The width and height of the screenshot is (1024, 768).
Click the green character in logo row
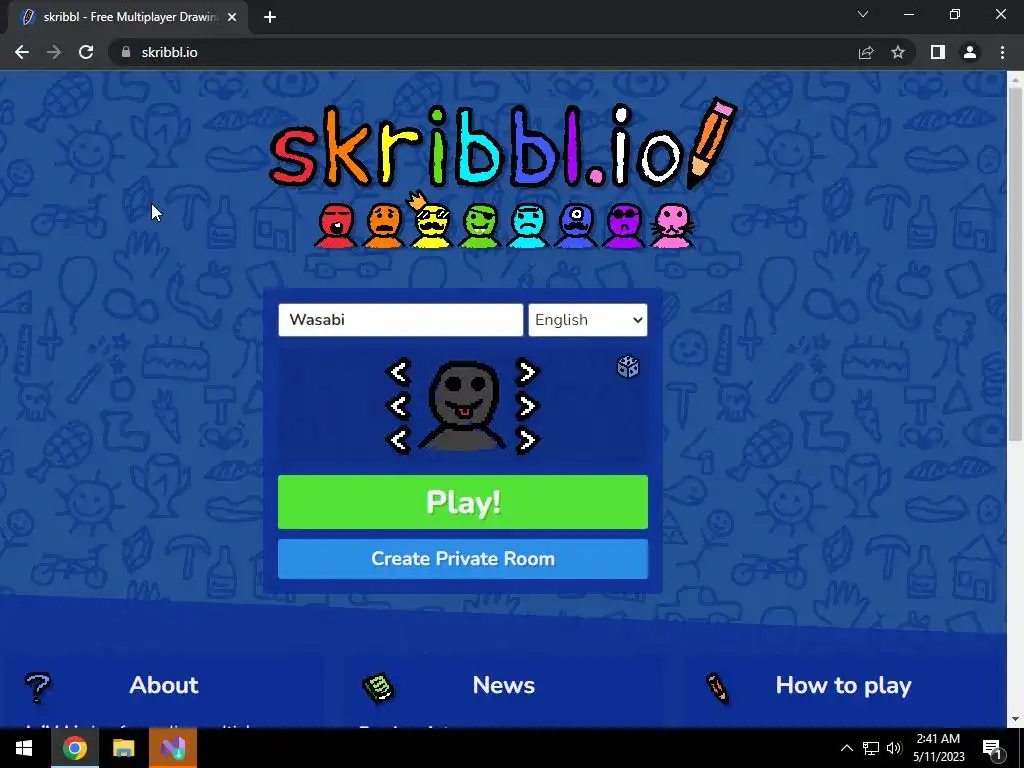[x=480, y=225]
